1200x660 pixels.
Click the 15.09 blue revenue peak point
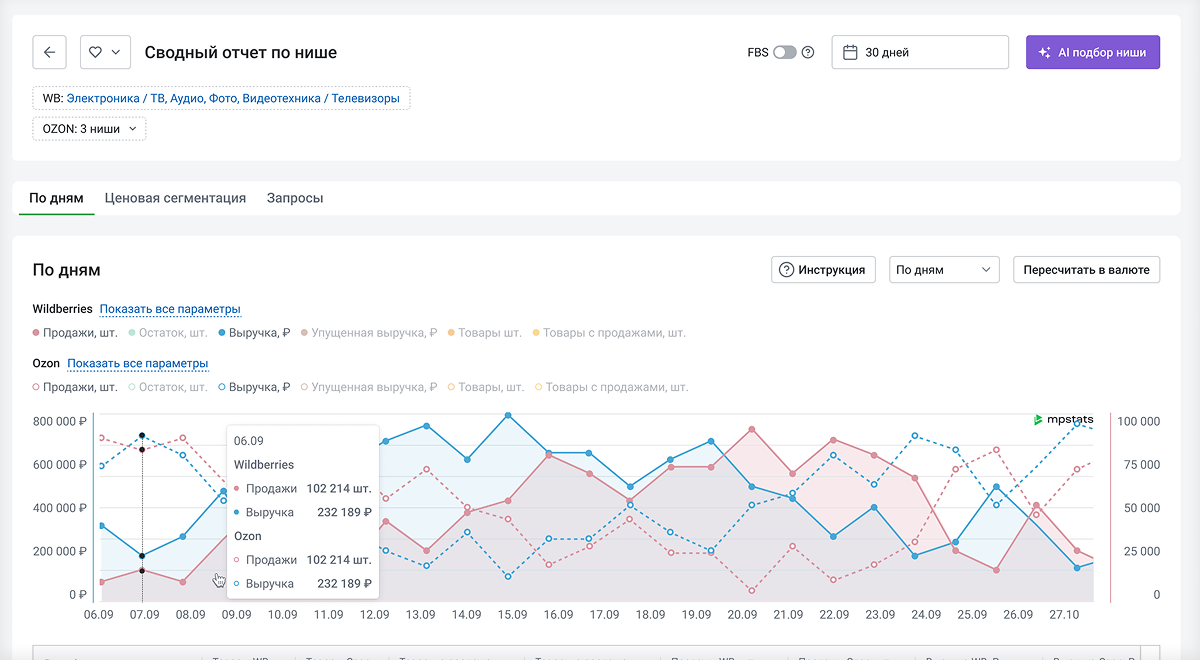pos(508,415)
